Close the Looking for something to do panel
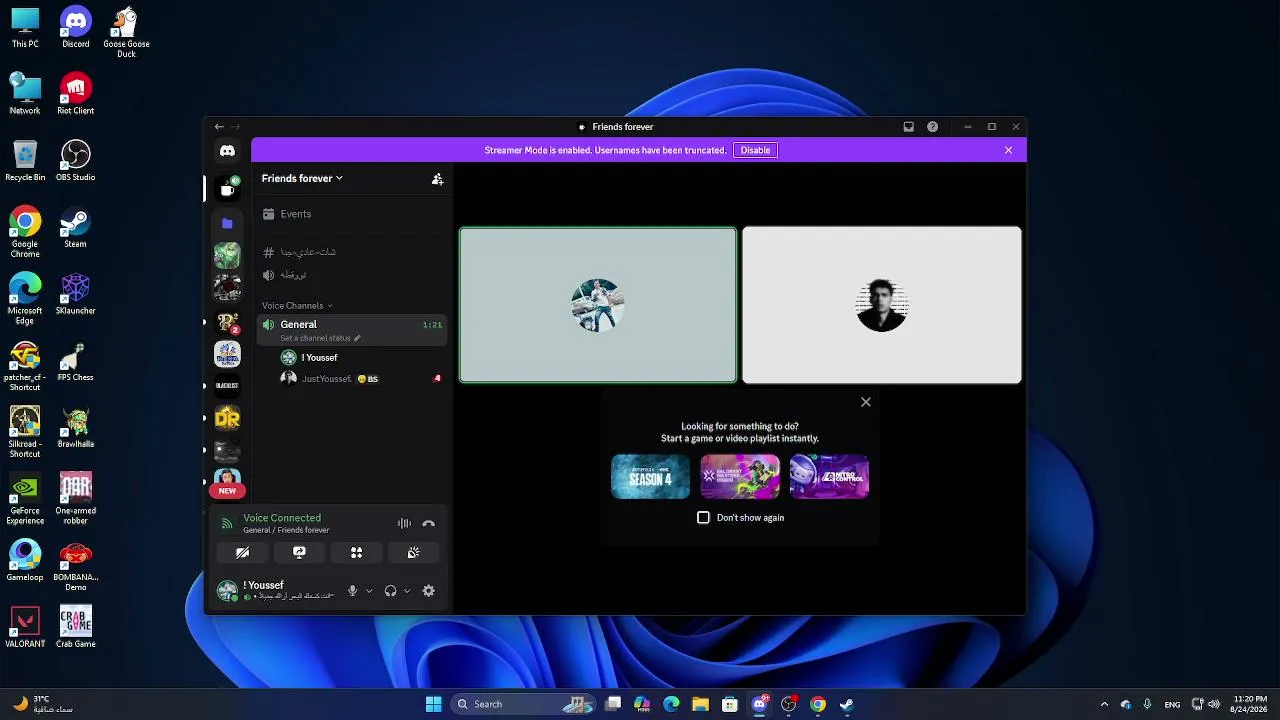 click(866, 402)
